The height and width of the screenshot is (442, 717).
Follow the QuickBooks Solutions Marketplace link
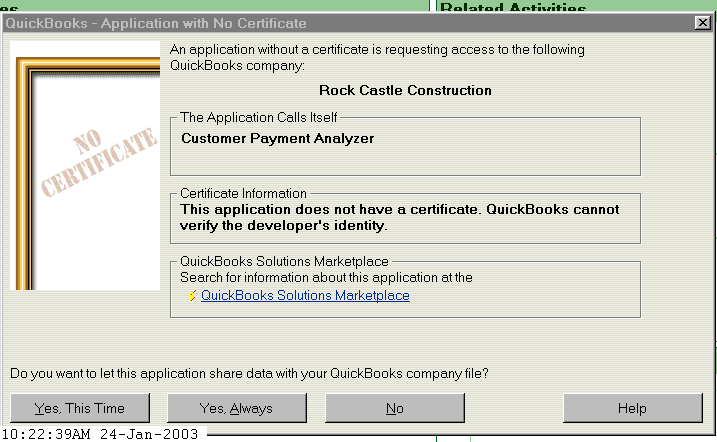point(305,296)
